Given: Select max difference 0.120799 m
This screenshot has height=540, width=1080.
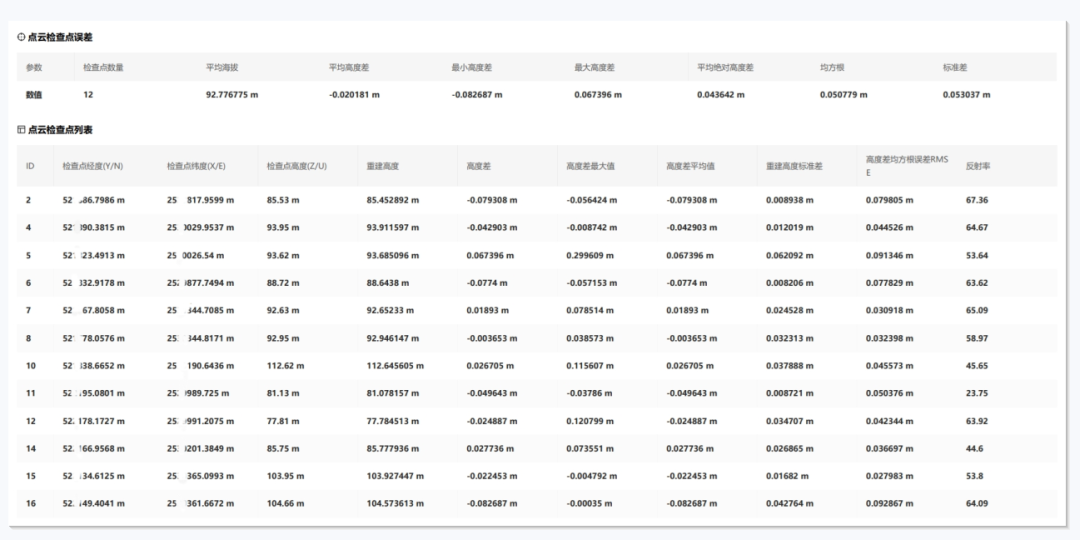Looking at the screenshot, I should point(590,422).
